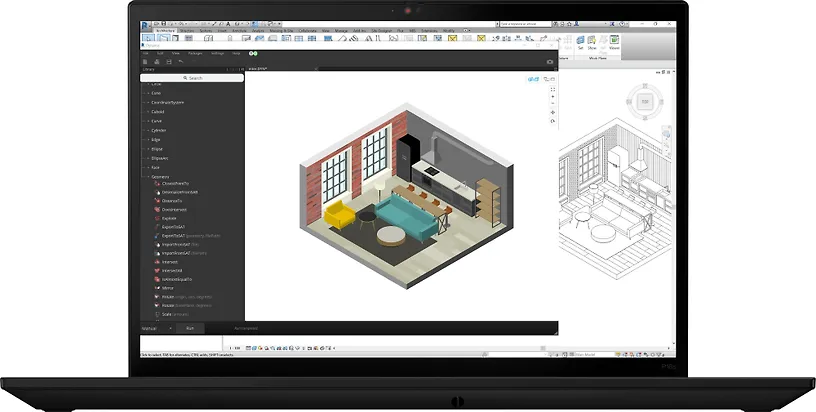
Task: Click the camera export image icon
Action: pyautogui.click(x=550, y=61)
